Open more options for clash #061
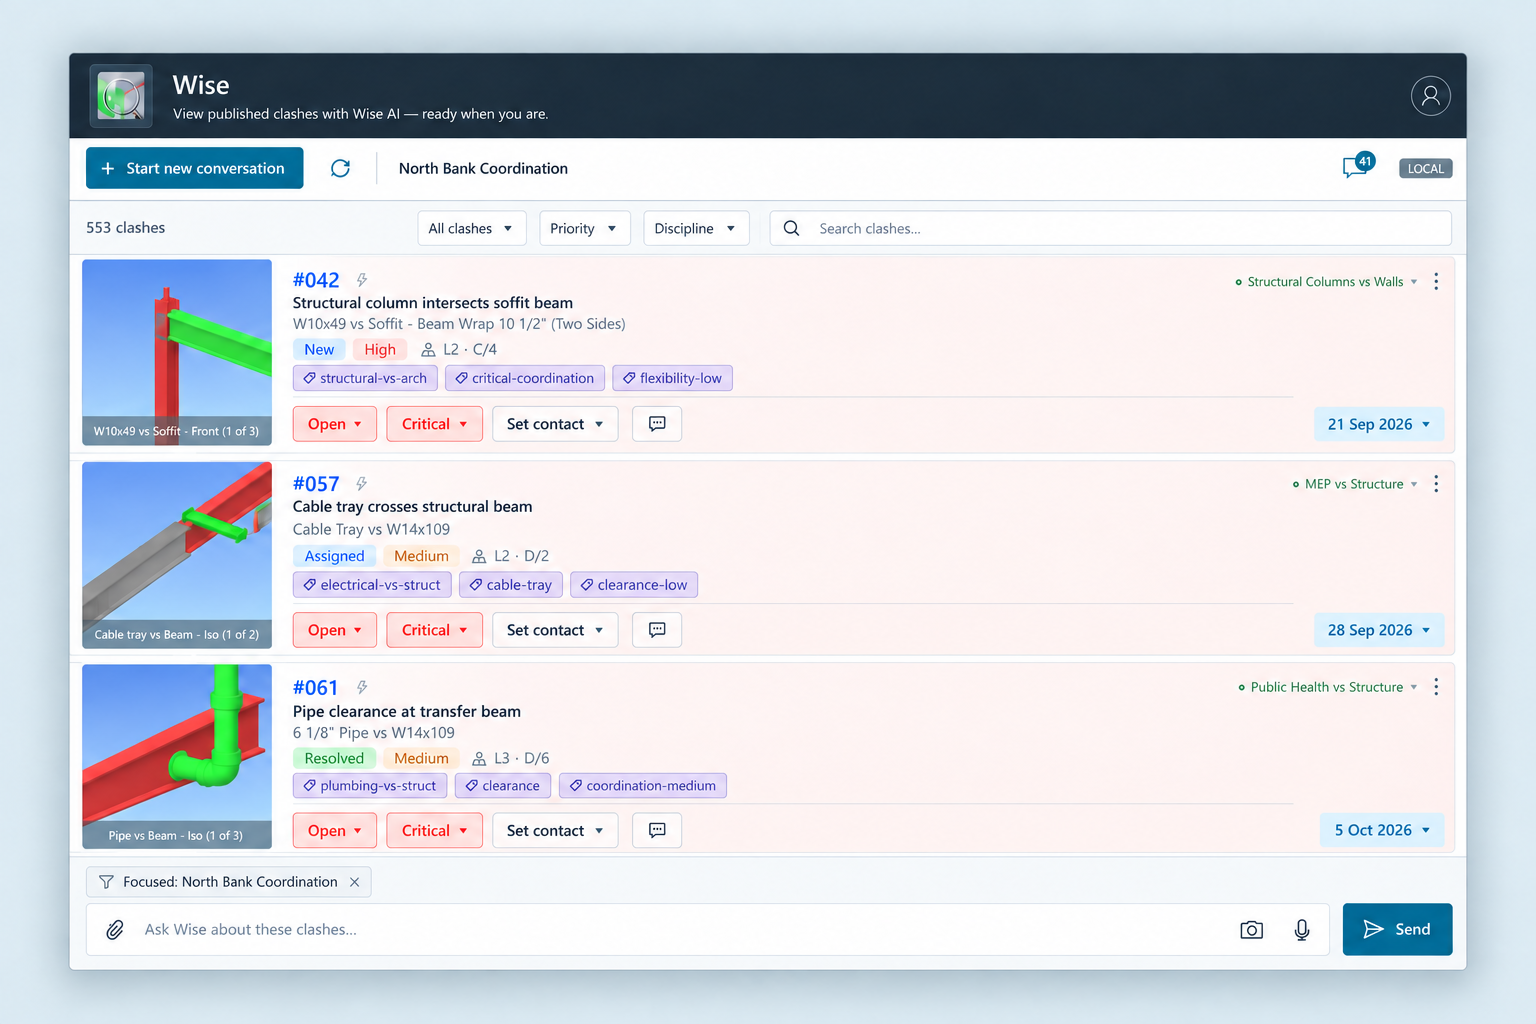The height and width of the screenshot is (1024, 1536). [1436, 687]
